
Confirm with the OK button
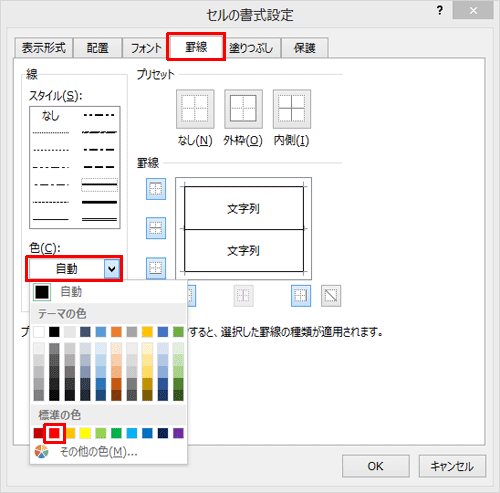pyautogui.click(x=376, y=466)
